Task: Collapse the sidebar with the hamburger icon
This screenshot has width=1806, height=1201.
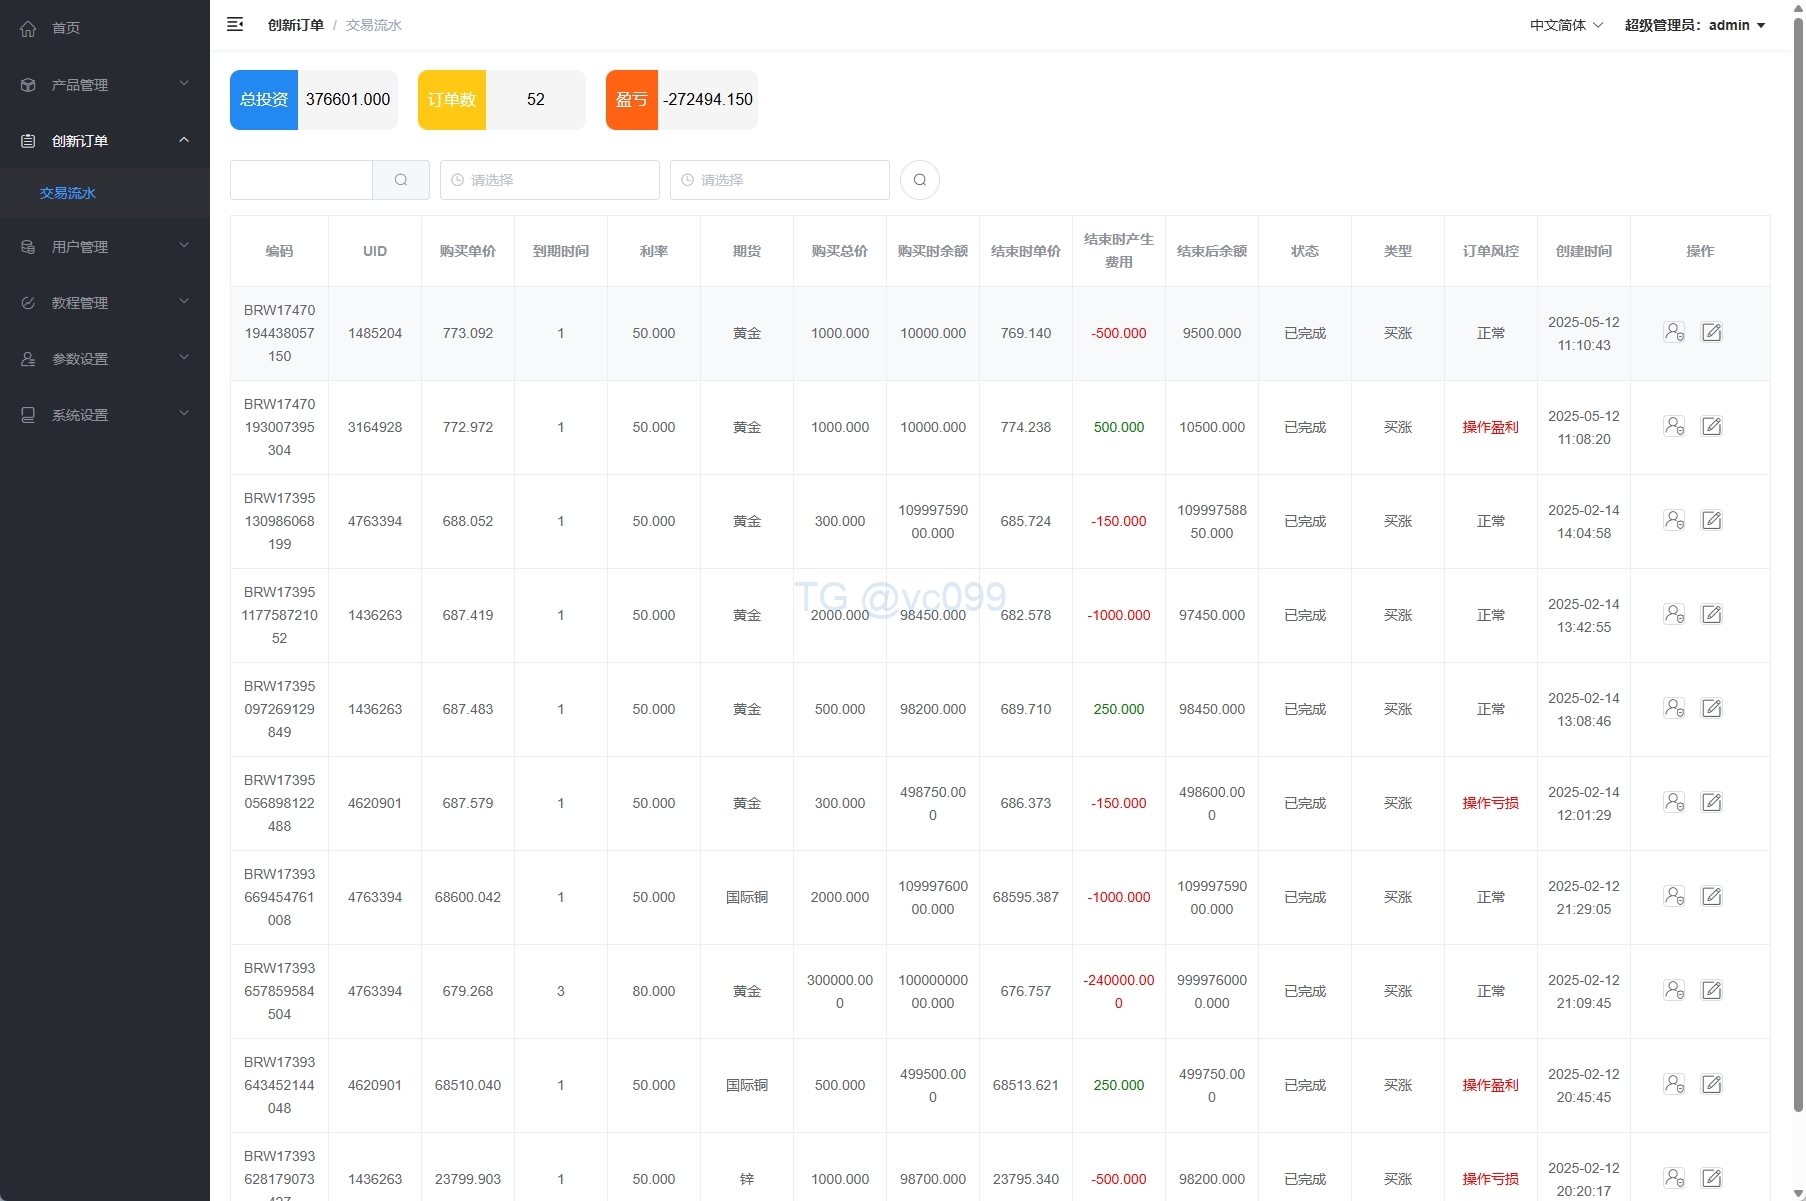Action: tap(235, 25)
